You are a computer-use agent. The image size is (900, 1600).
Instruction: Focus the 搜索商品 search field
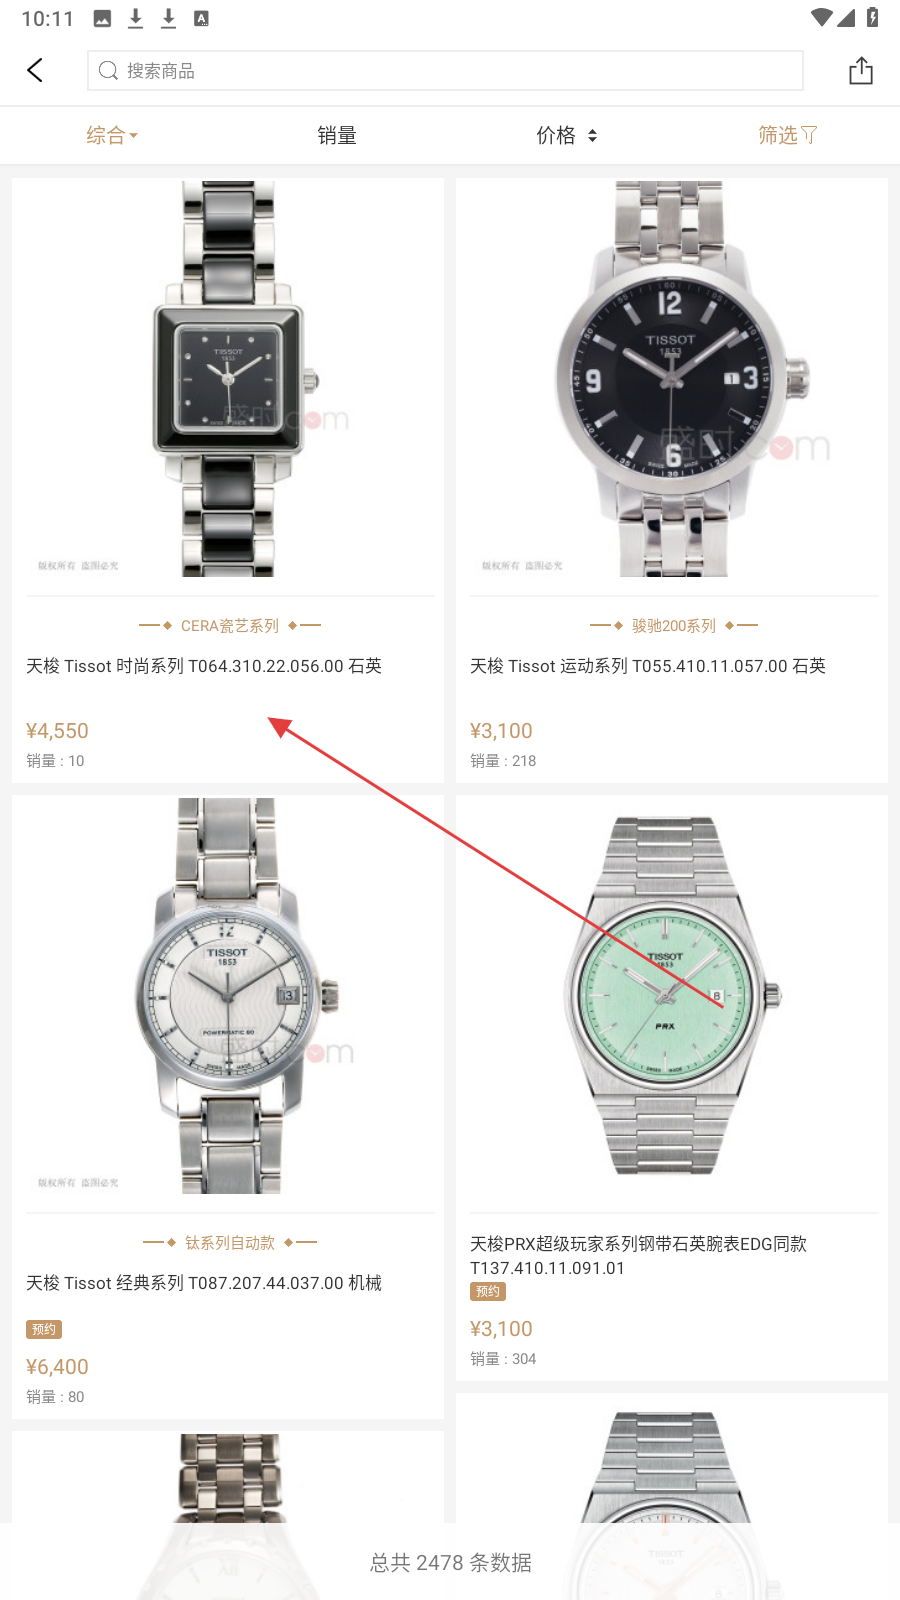click(445, 71)
